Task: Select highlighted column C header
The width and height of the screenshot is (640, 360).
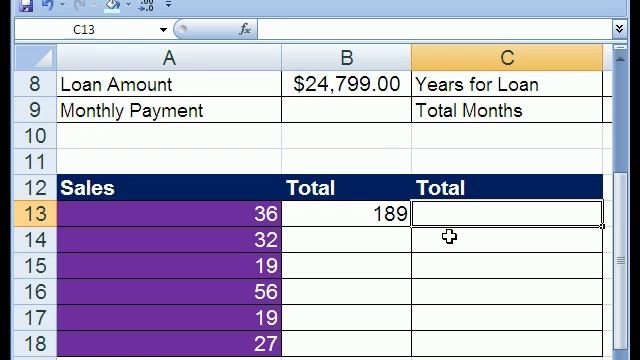Action: click(507, 58)
